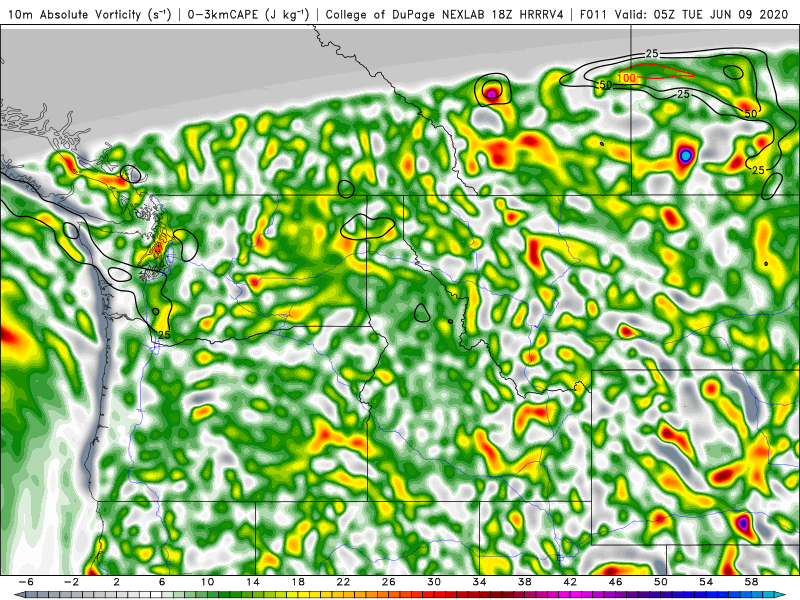Click the "22" colorbar tick label
The height and width of the screenshot is (600, 800).
tap(343, 582)
